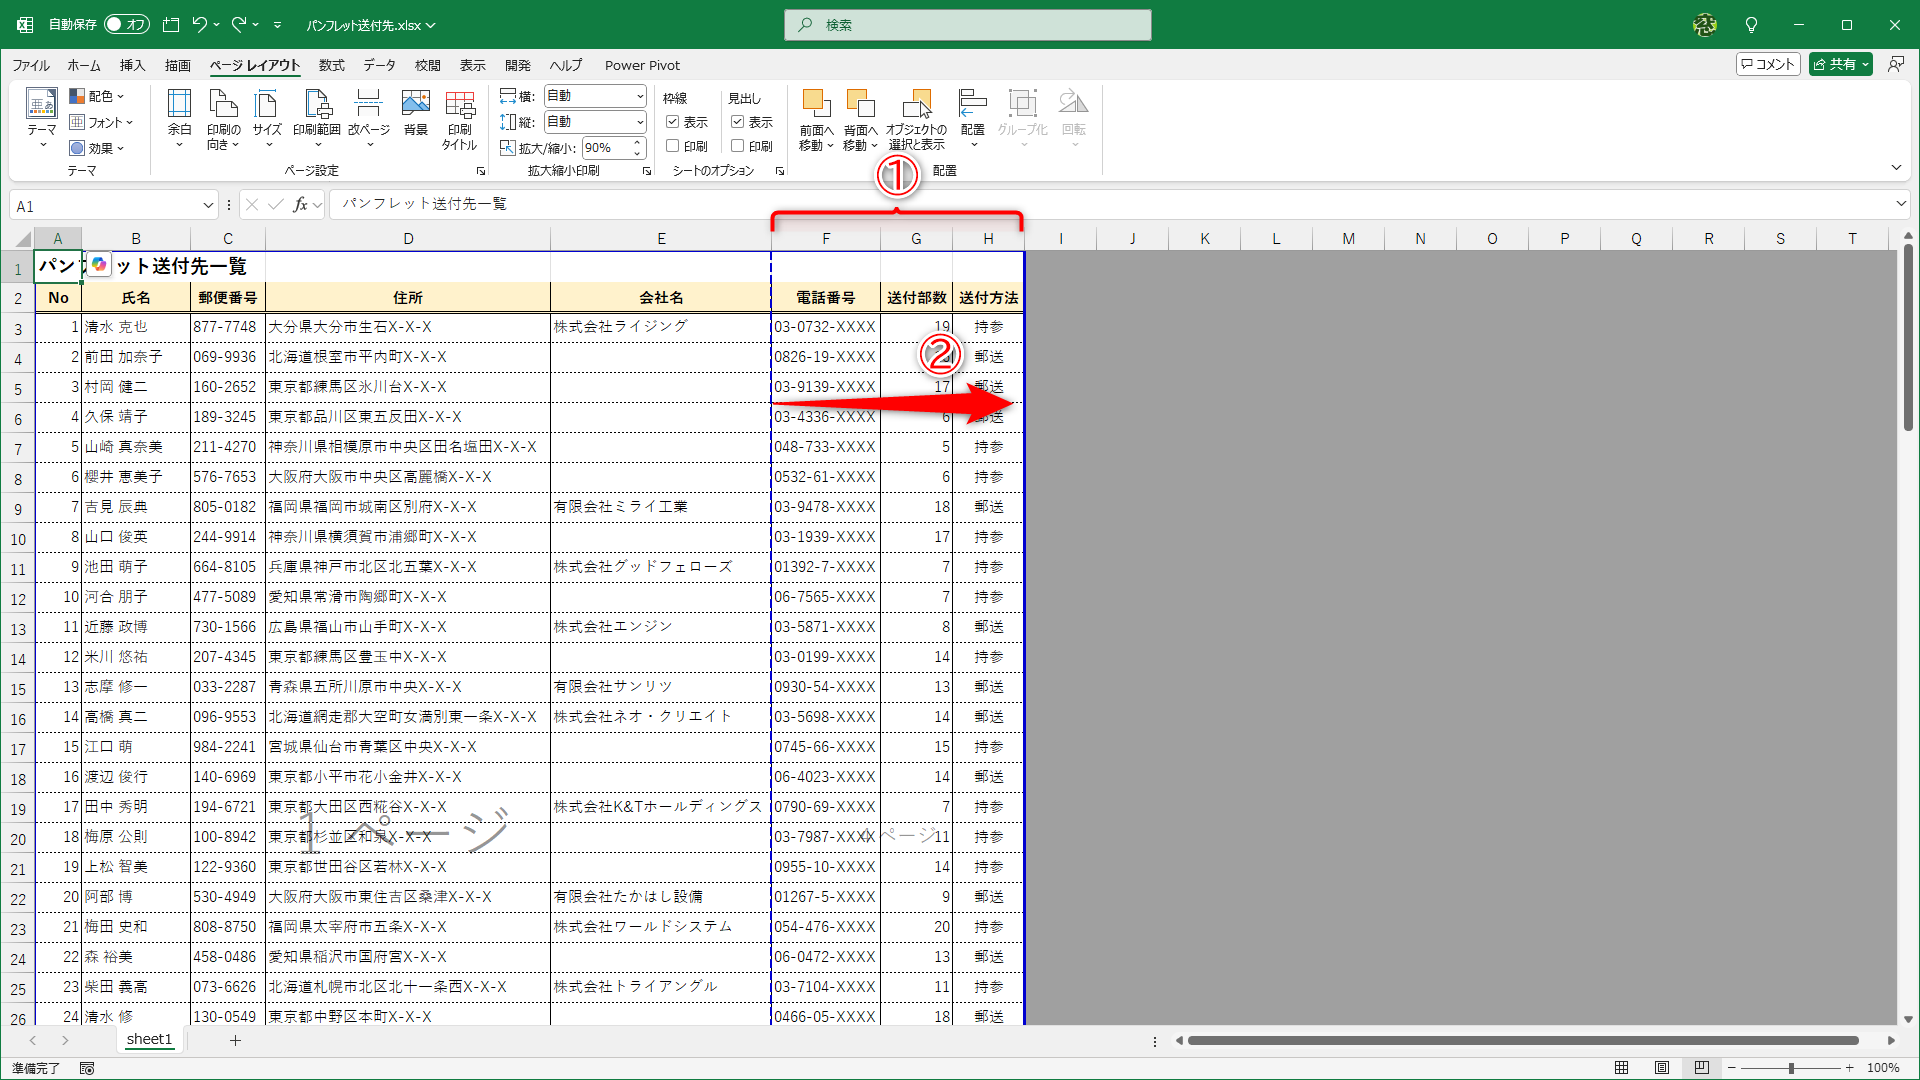印刷タイトルのアイコンを選択する
Viewport: 1920px width, 1080px height.
click(x=459, y=115)
